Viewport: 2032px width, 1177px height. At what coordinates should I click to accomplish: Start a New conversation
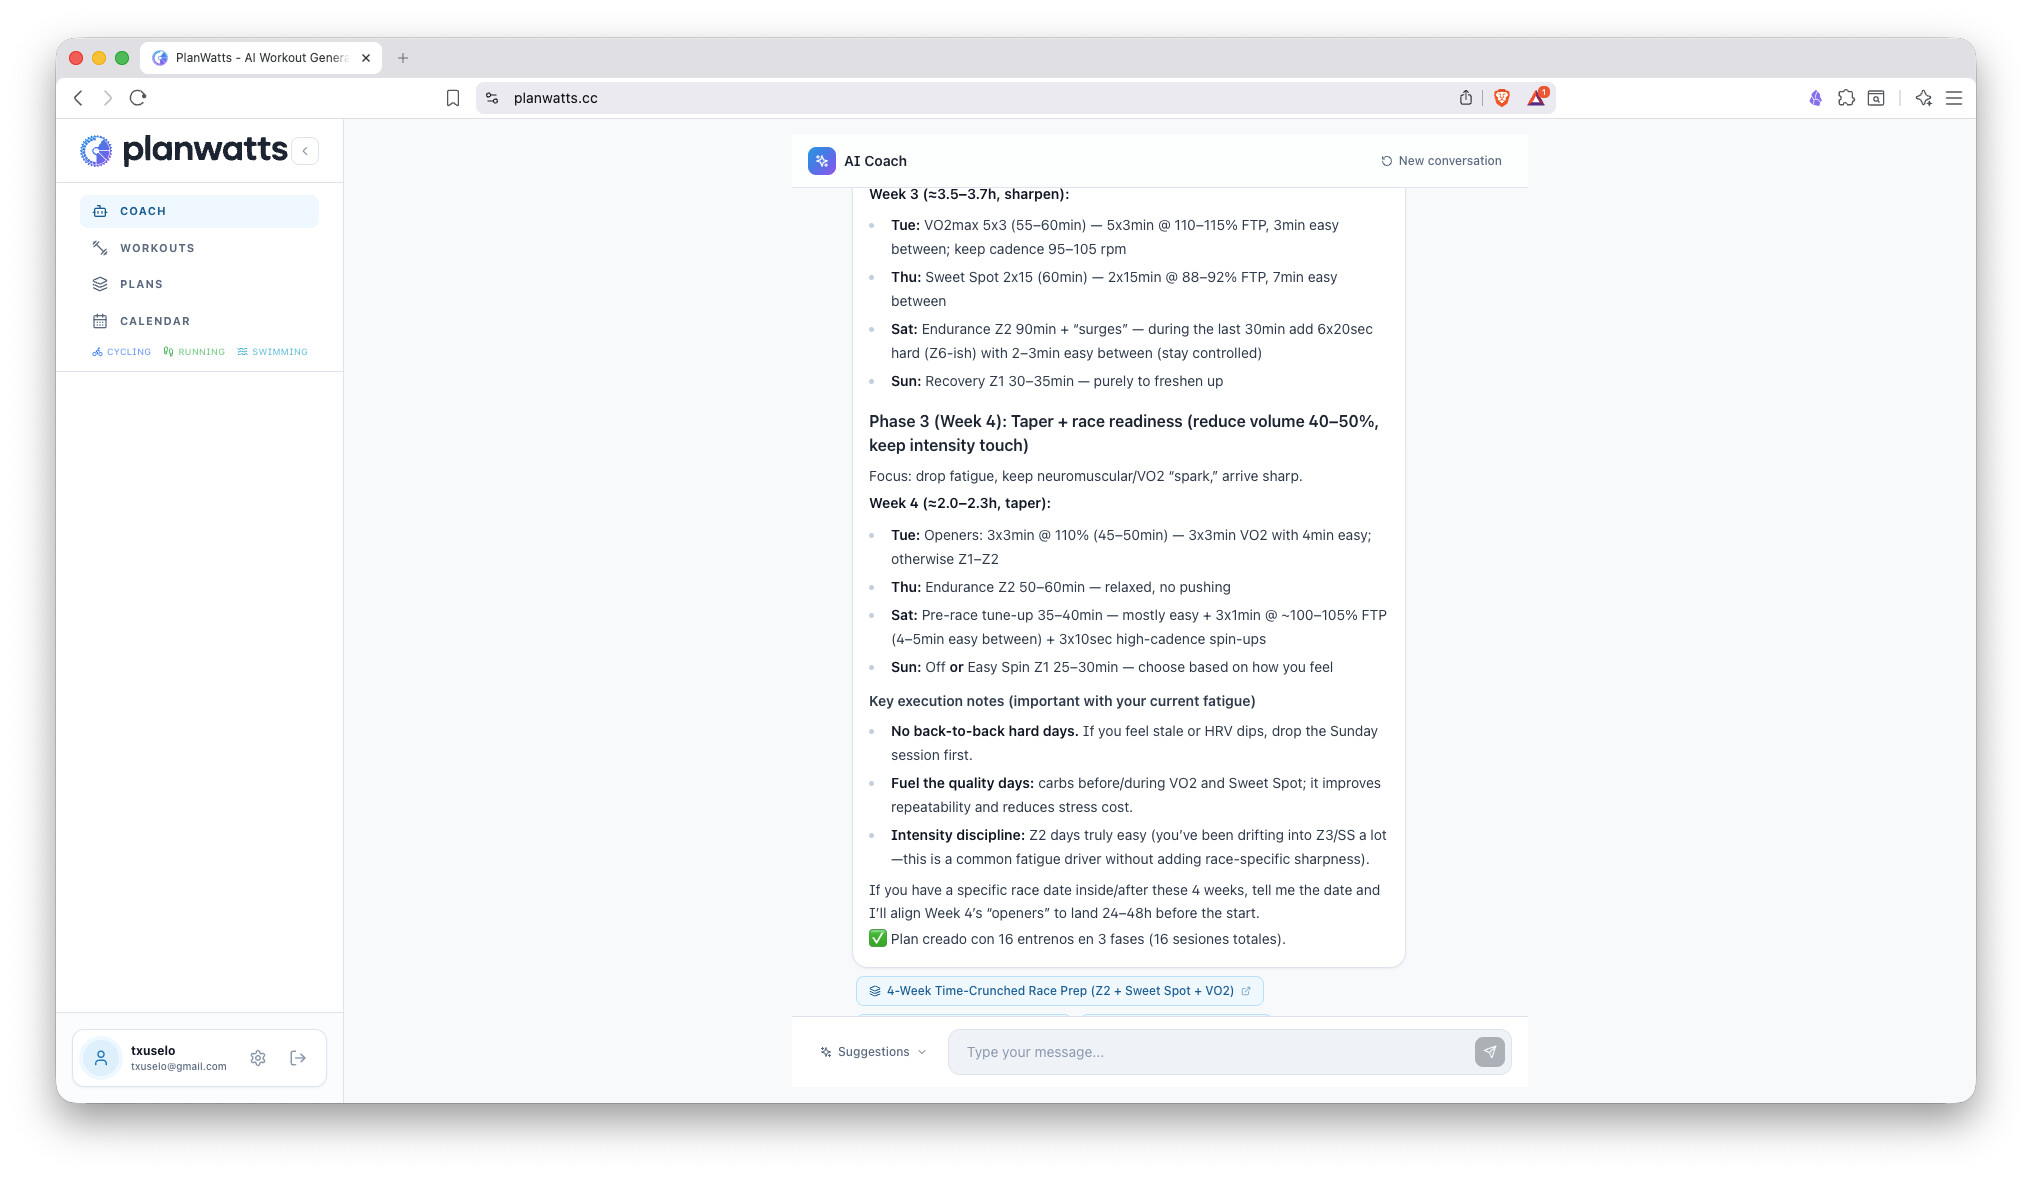coord(1441,161)
